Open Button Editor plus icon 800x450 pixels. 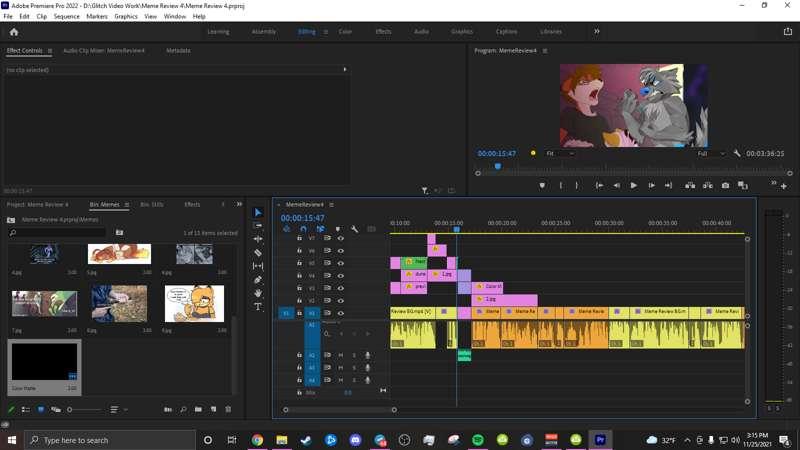click(784, 186)
